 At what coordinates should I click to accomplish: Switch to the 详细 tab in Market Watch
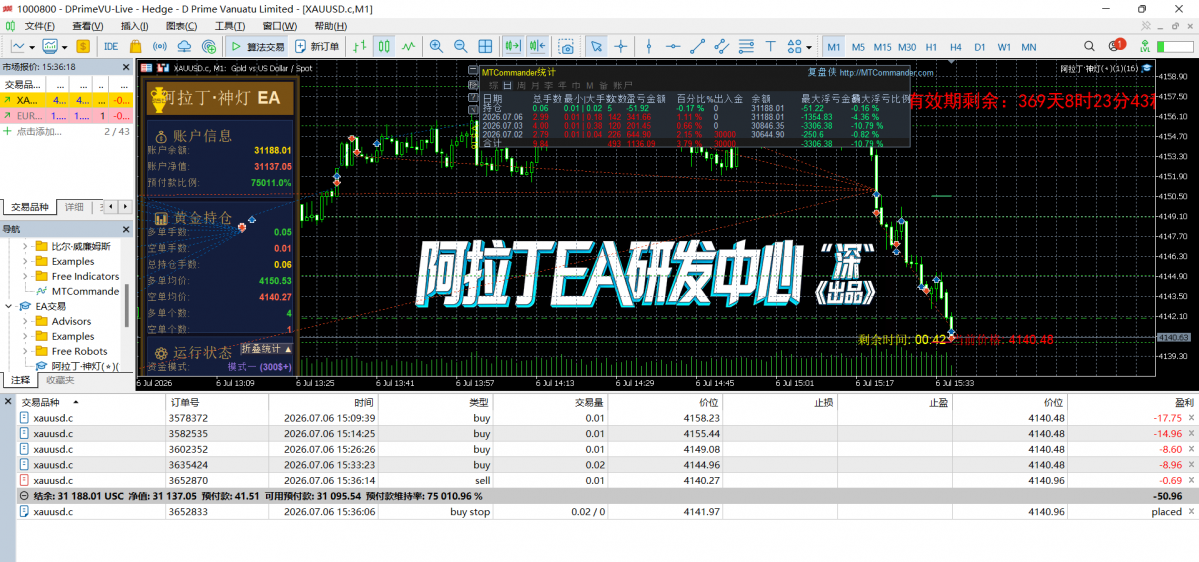[74, 206]
